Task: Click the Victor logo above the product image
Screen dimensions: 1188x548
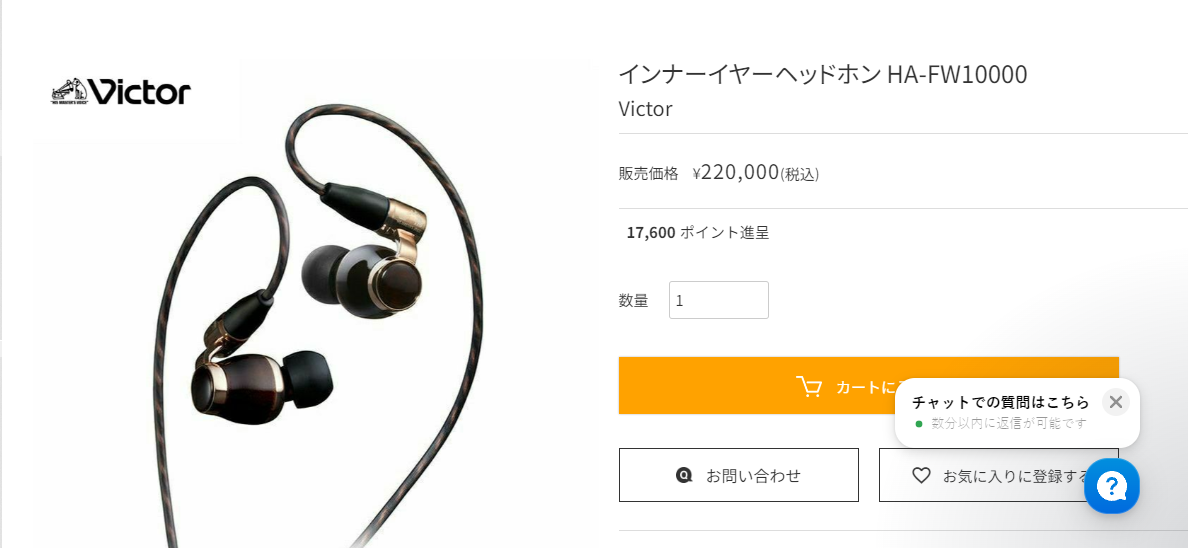Action: 120,92
